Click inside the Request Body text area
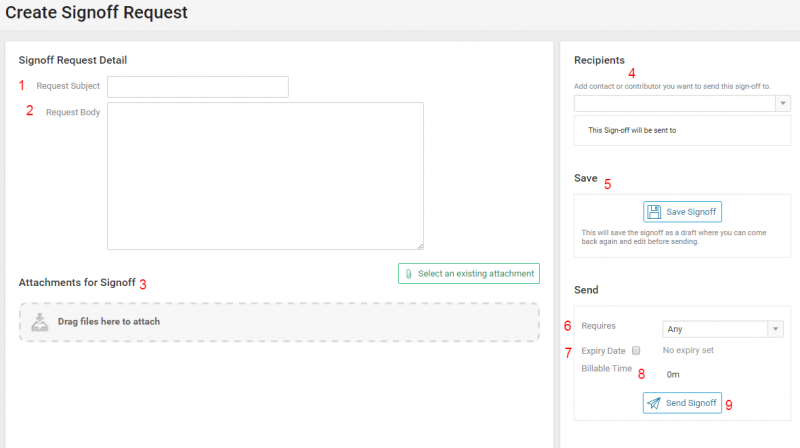The image size is (800, 448). tap(265, 175)
